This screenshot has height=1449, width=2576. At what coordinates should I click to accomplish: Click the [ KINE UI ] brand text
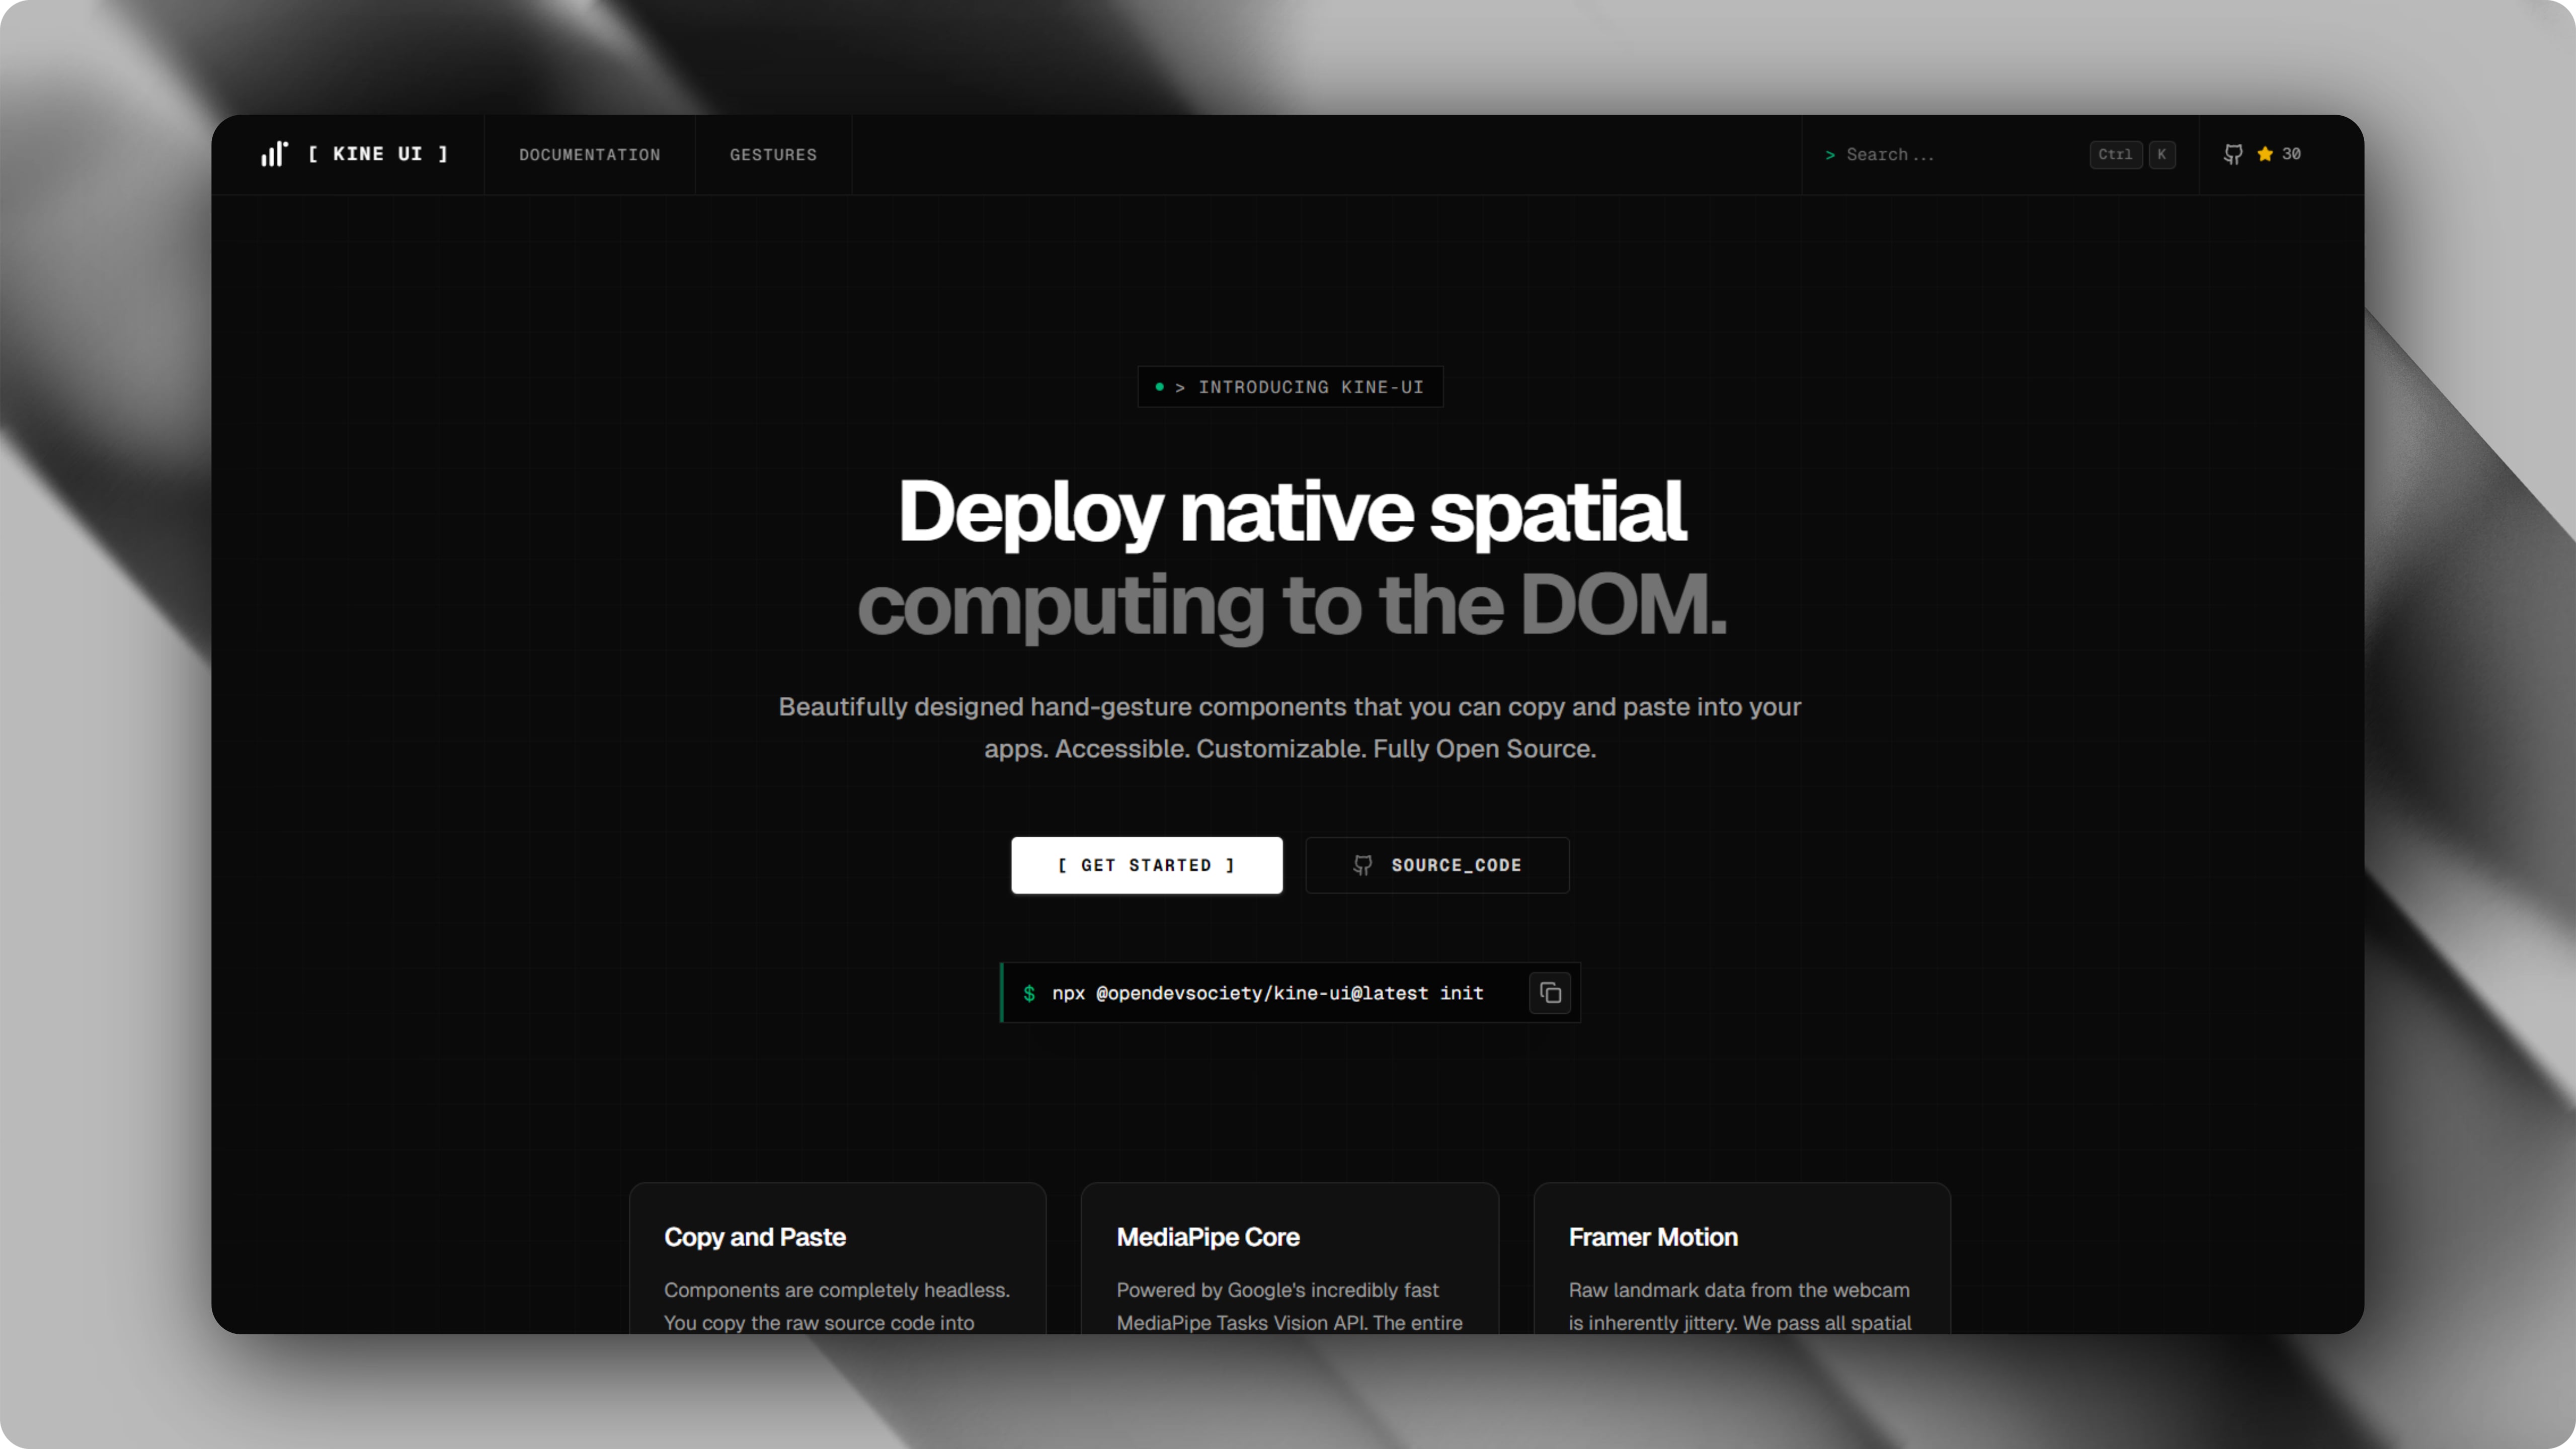(x=378, y=154)
